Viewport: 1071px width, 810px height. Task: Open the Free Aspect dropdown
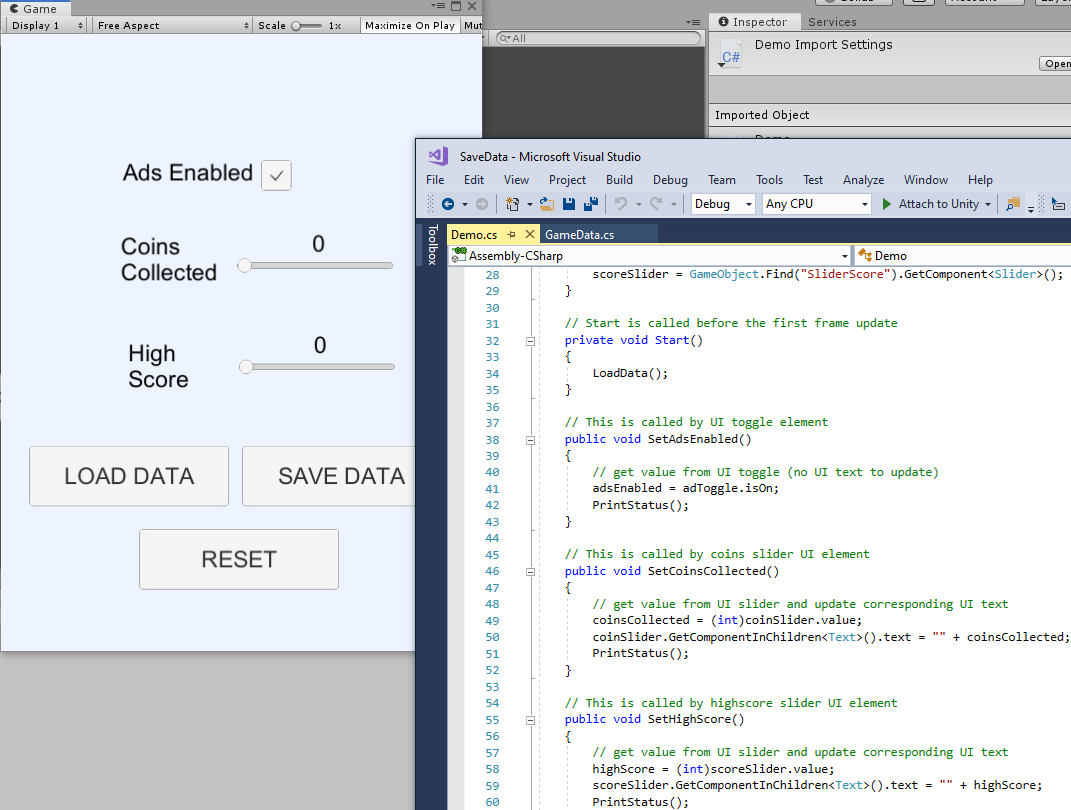coord(170,25)
